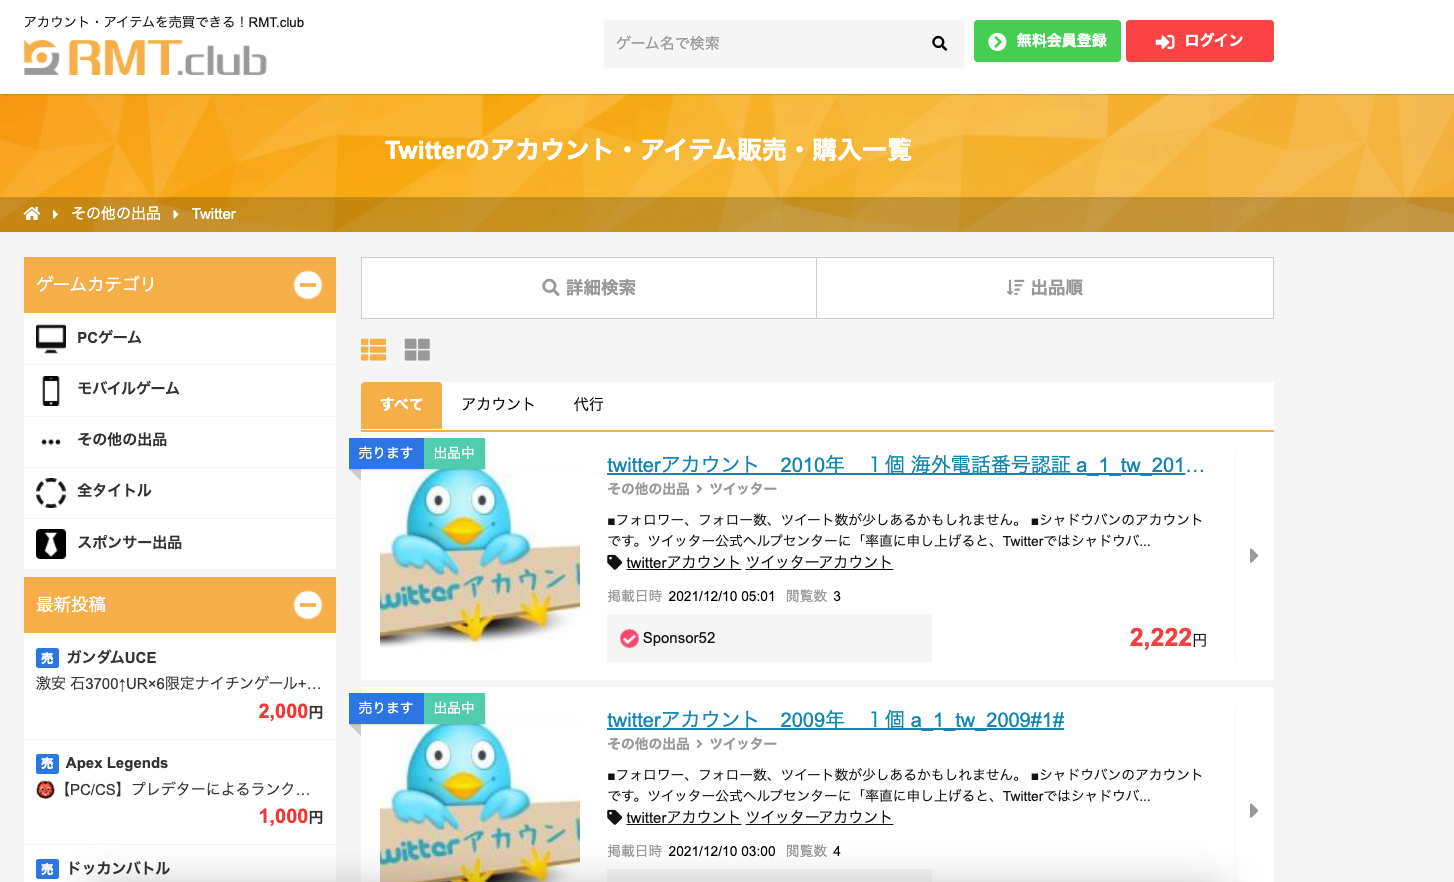Click the 全タイトル circle icon

pyautogui.click(x=51, y=492)
